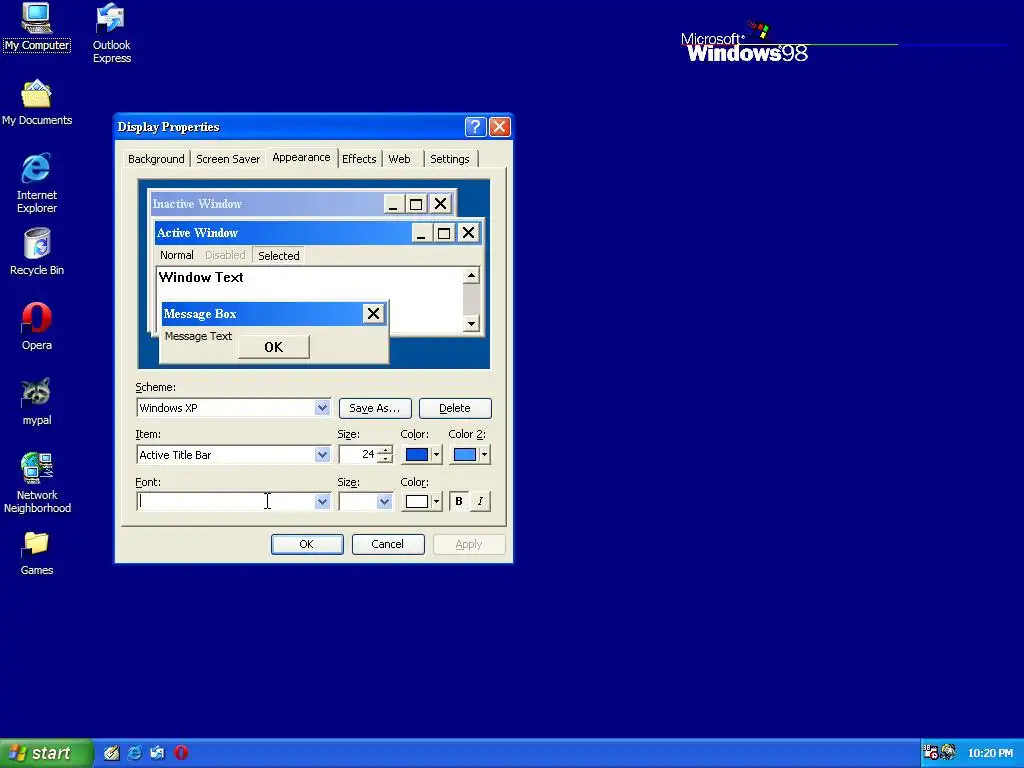The height and width of the screenshot is (768, 1024).
Task: Select the Internet Explorer desktop icon
Action: click(x=37, y=183)
